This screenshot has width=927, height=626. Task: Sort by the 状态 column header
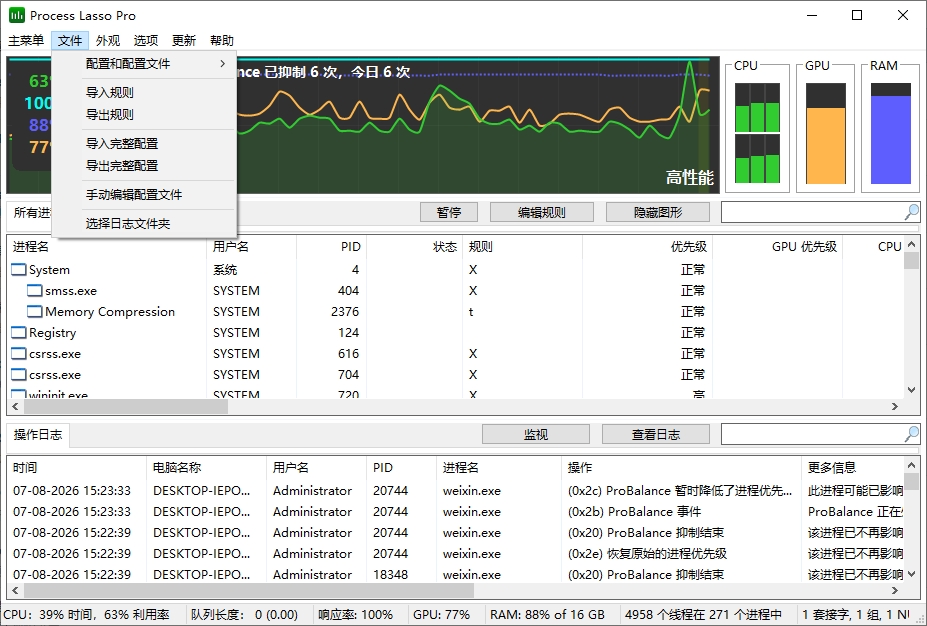(414, 246)
